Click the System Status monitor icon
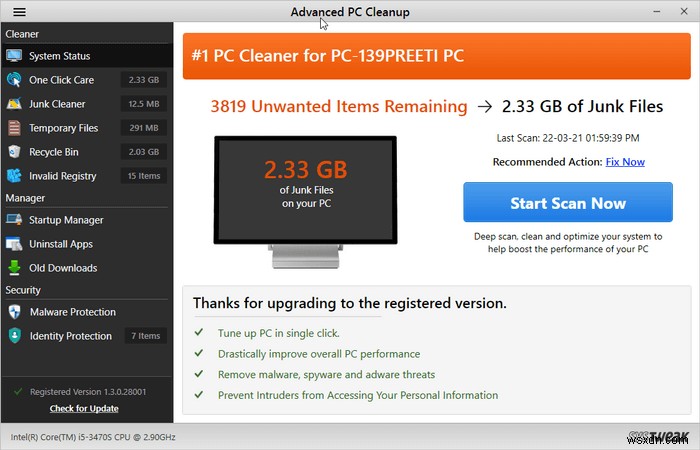 point(14,56)
